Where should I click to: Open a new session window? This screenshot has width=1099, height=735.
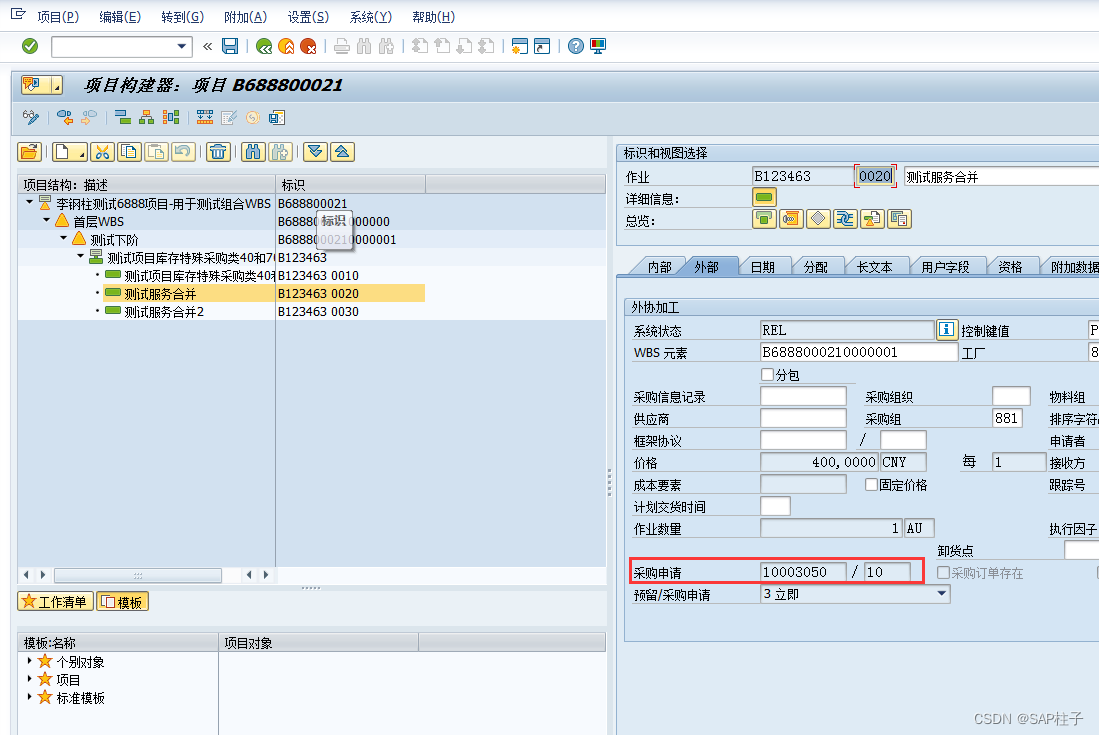tap(519, 46)
